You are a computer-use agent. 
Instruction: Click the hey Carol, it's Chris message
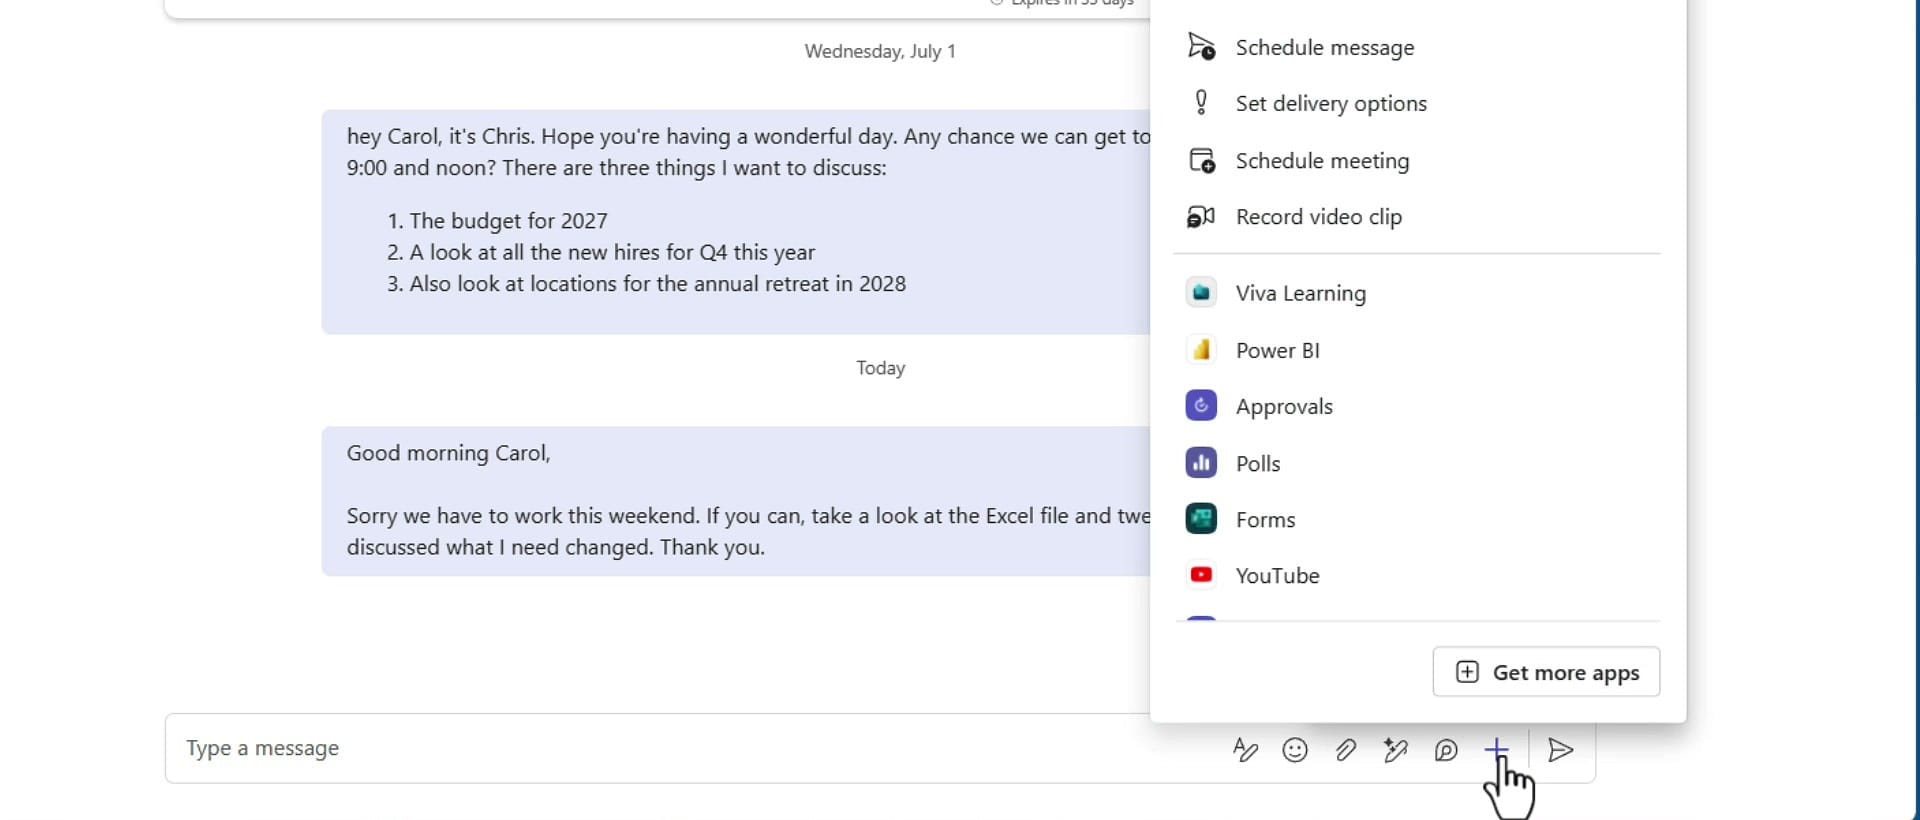pyautogui.click(x=736, y=222)
